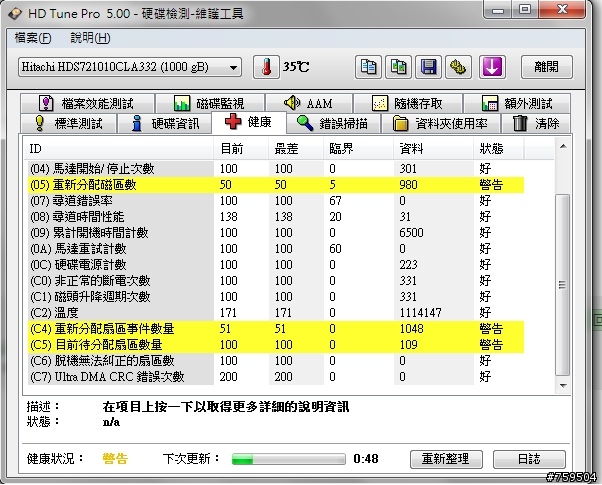Select the (C5) 目前待分配扇區數量 row

[x=275, y=345]
